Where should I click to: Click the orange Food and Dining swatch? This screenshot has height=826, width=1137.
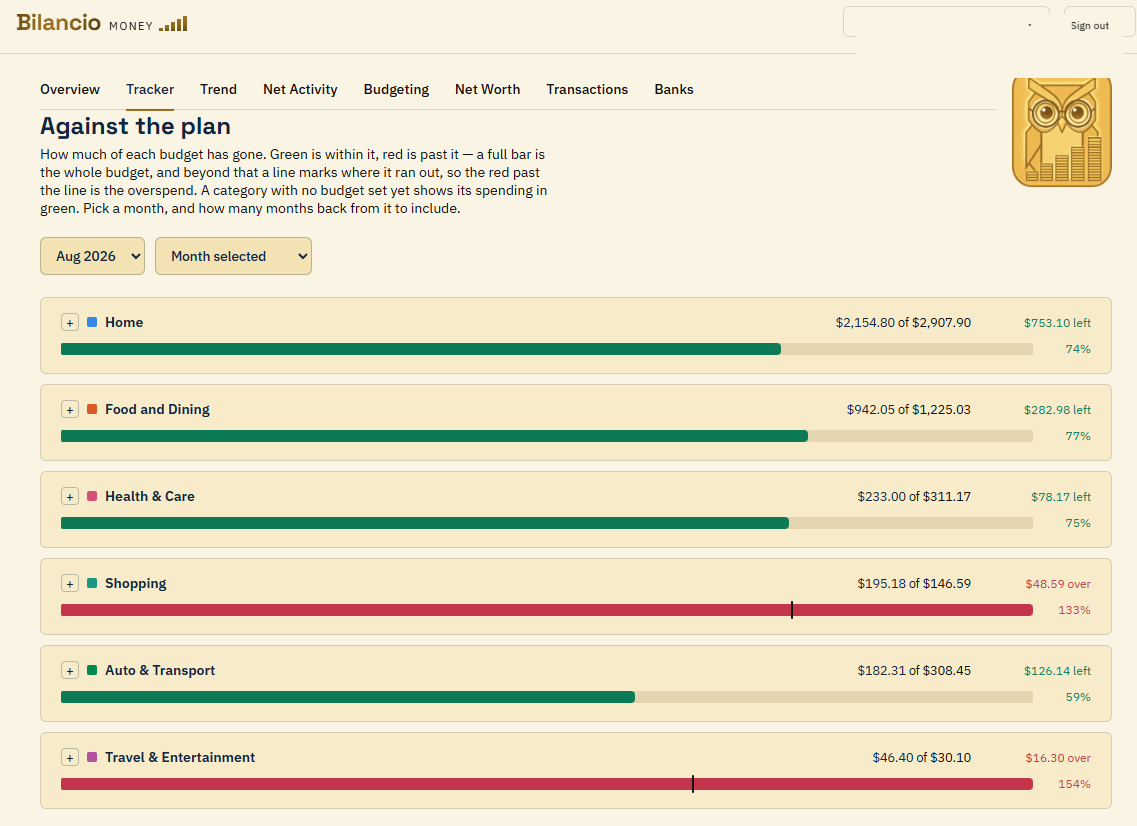pos(92,409)
